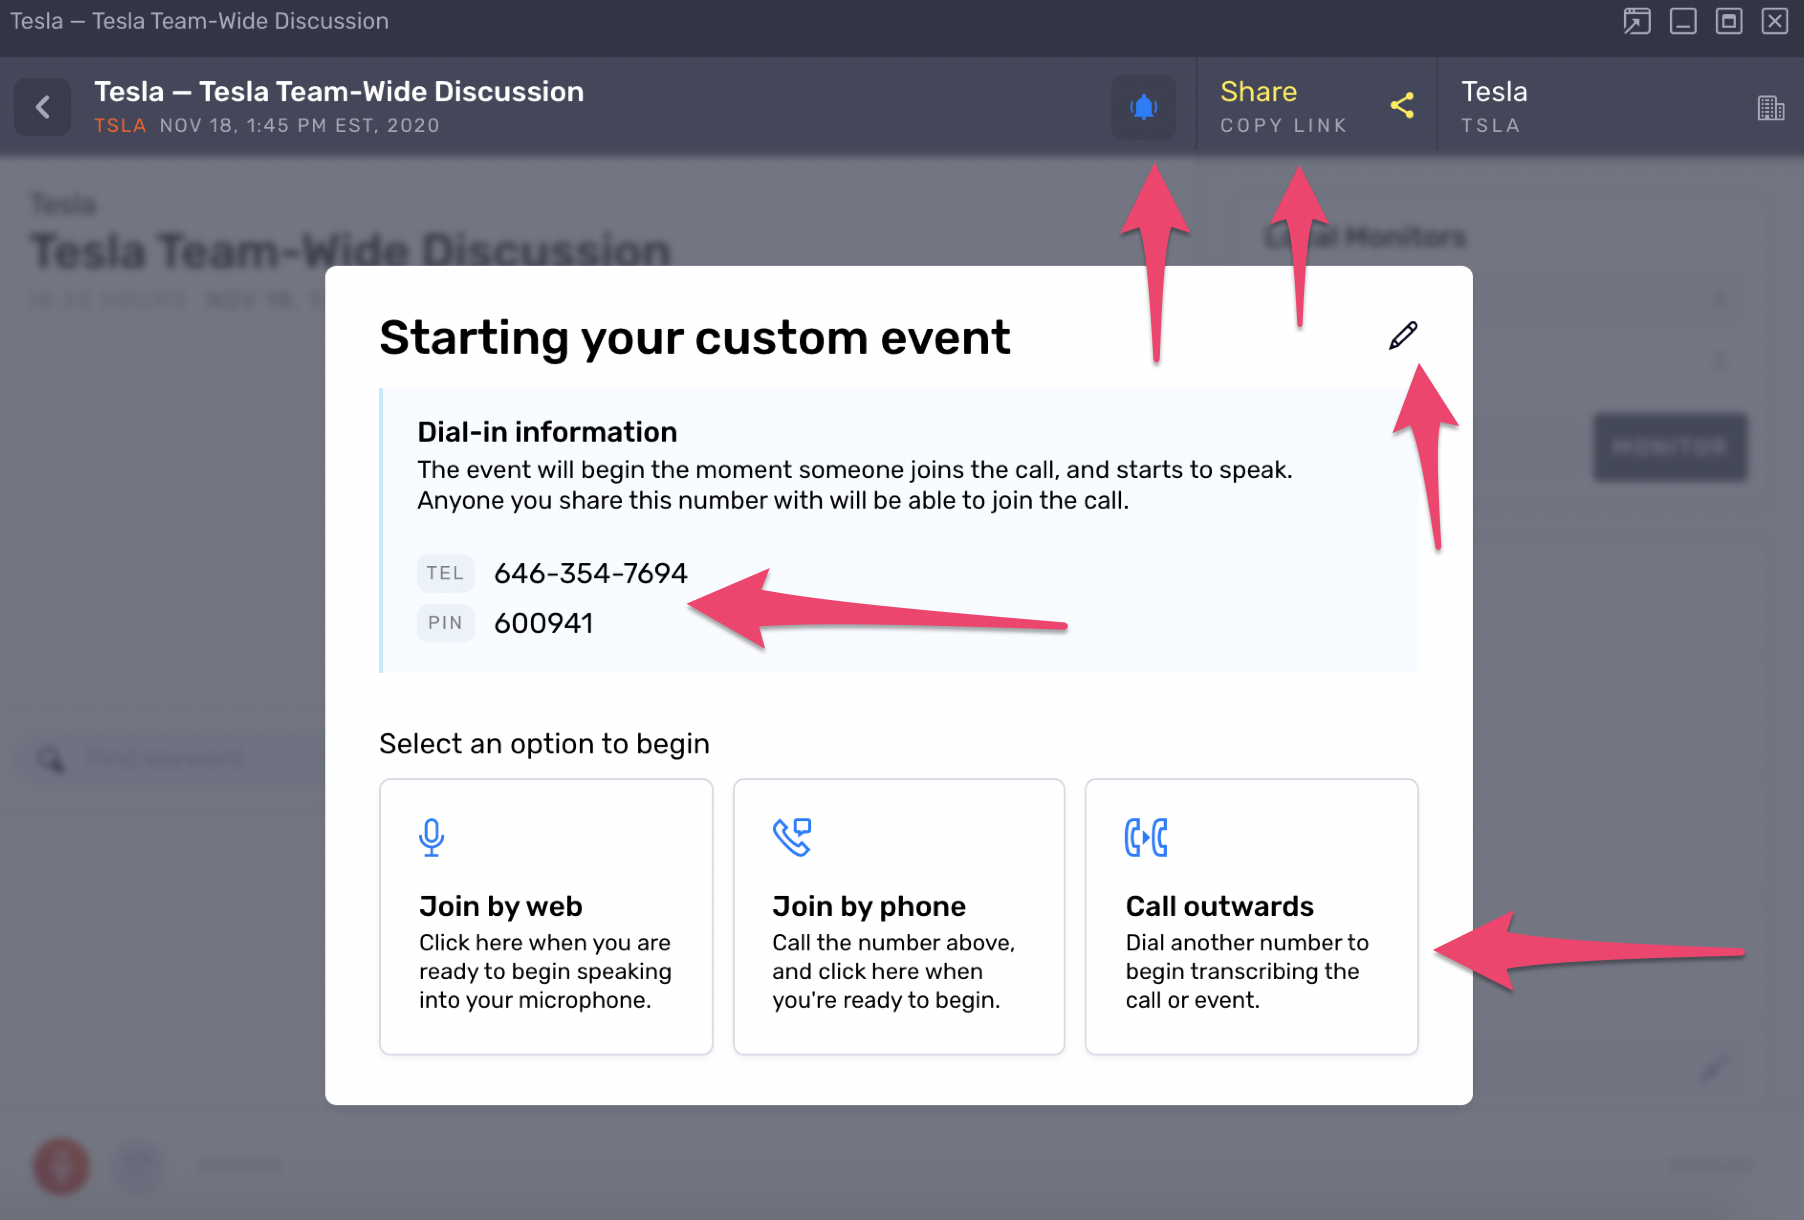
Task: Toggle the notification bell icon
Action: point(1143,107)
